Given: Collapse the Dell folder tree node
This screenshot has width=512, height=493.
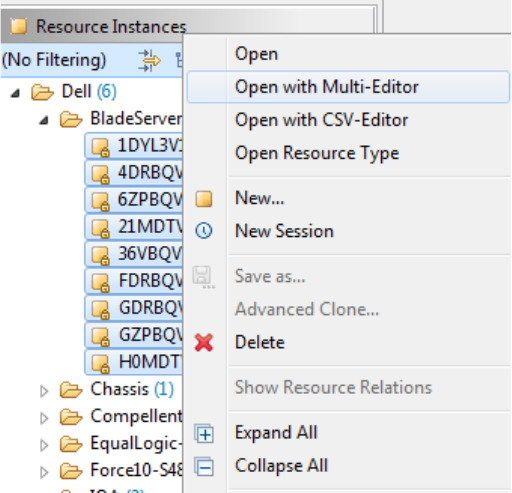Looking at the screenshot, I should point(15,93).
